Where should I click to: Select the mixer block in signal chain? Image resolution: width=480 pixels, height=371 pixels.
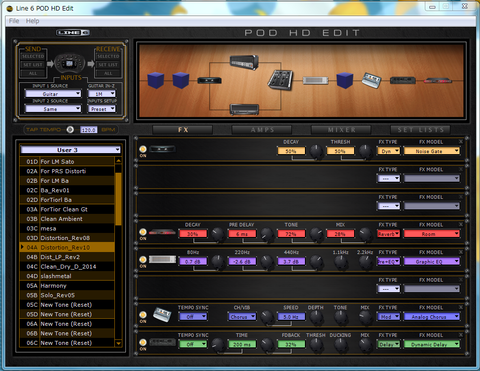click(x=280, y=80)
